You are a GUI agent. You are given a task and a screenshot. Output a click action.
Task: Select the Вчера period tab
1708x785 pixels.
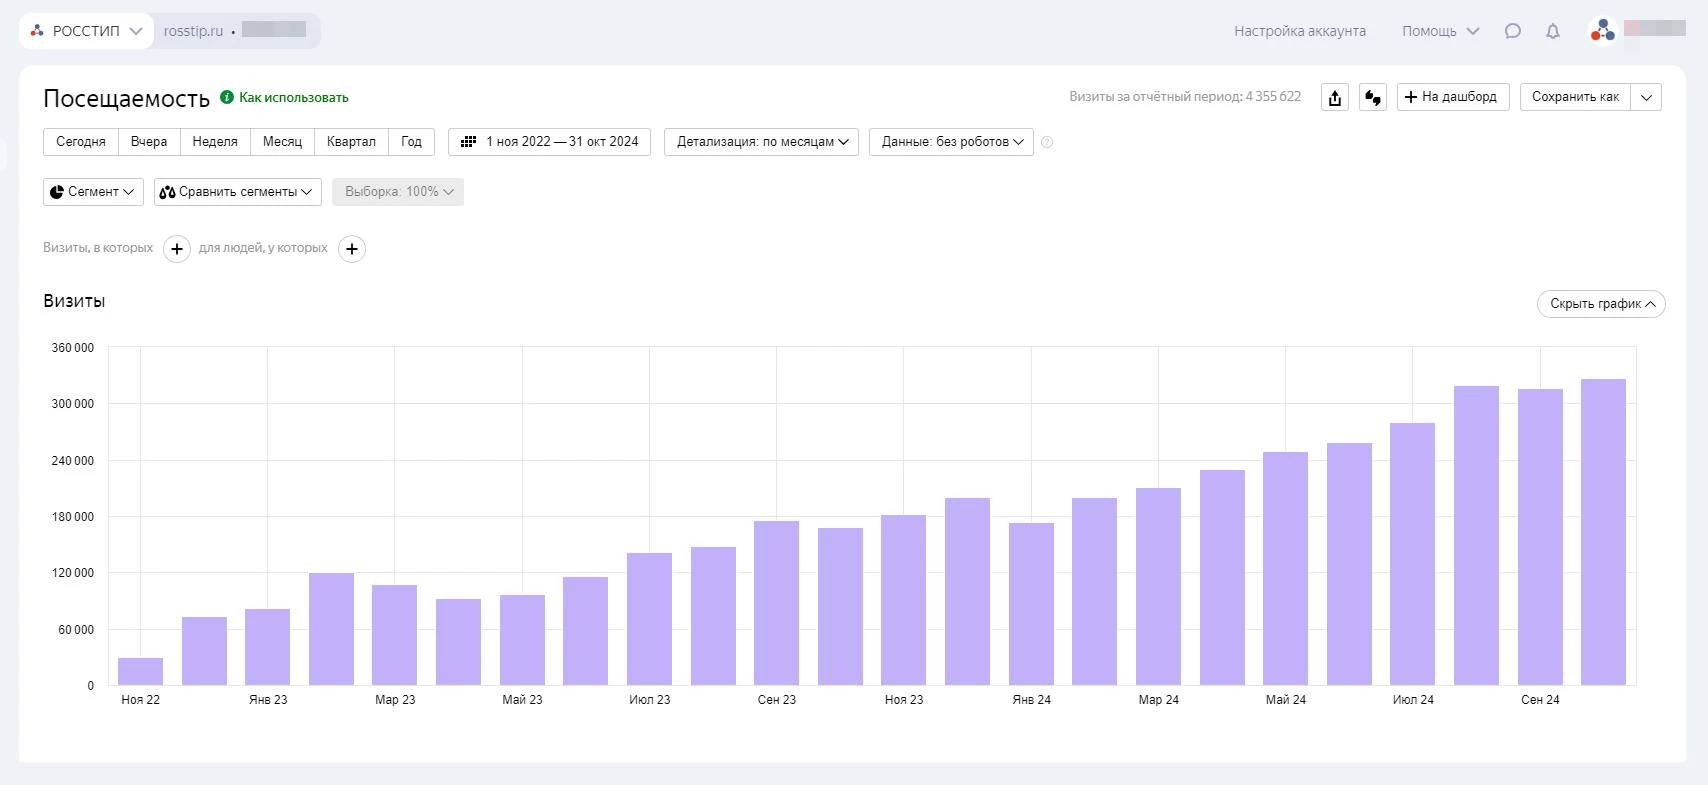(149, 142)
